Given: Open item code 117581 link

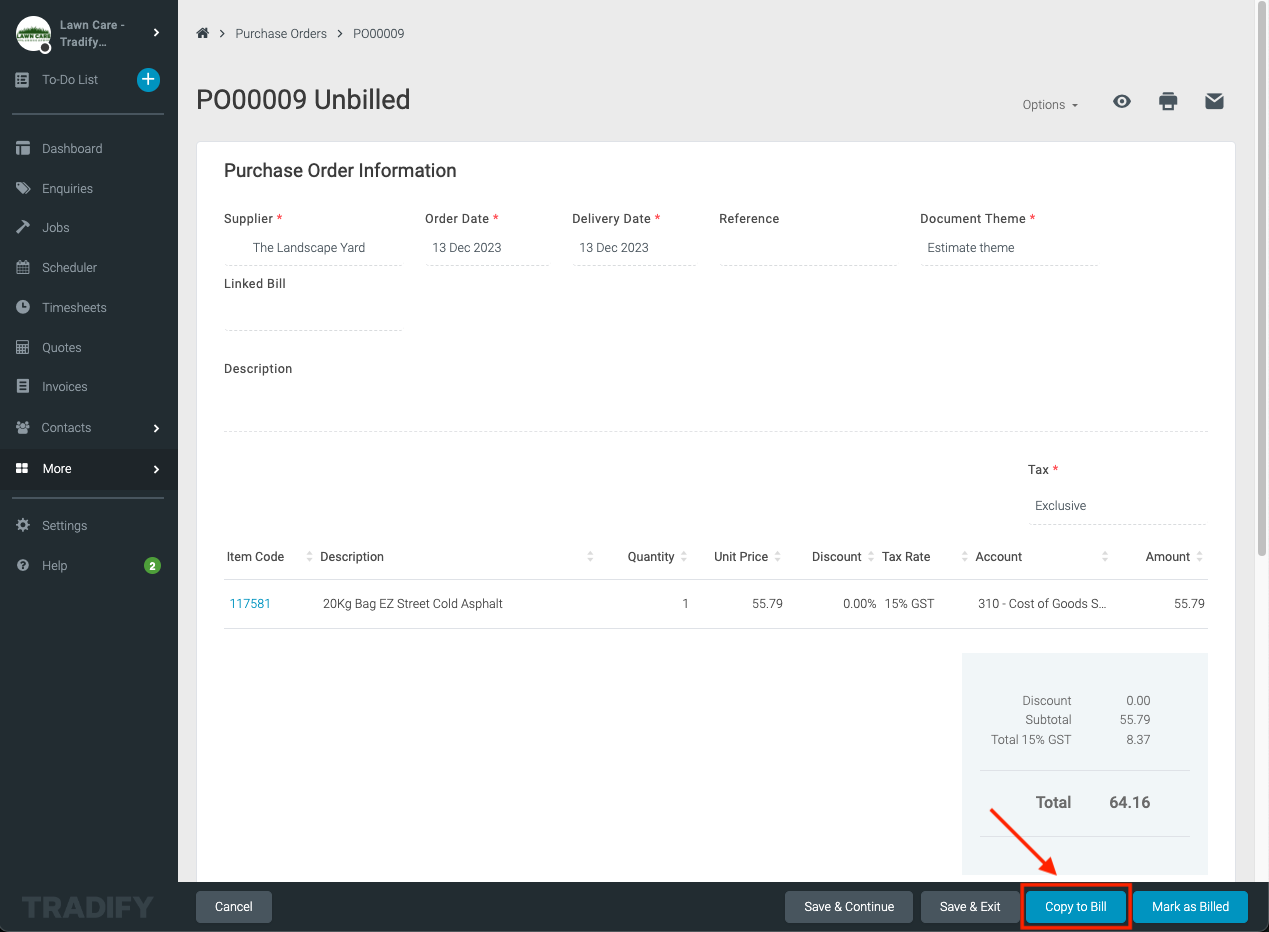Looking at the screenshot, I should [250, 604].
